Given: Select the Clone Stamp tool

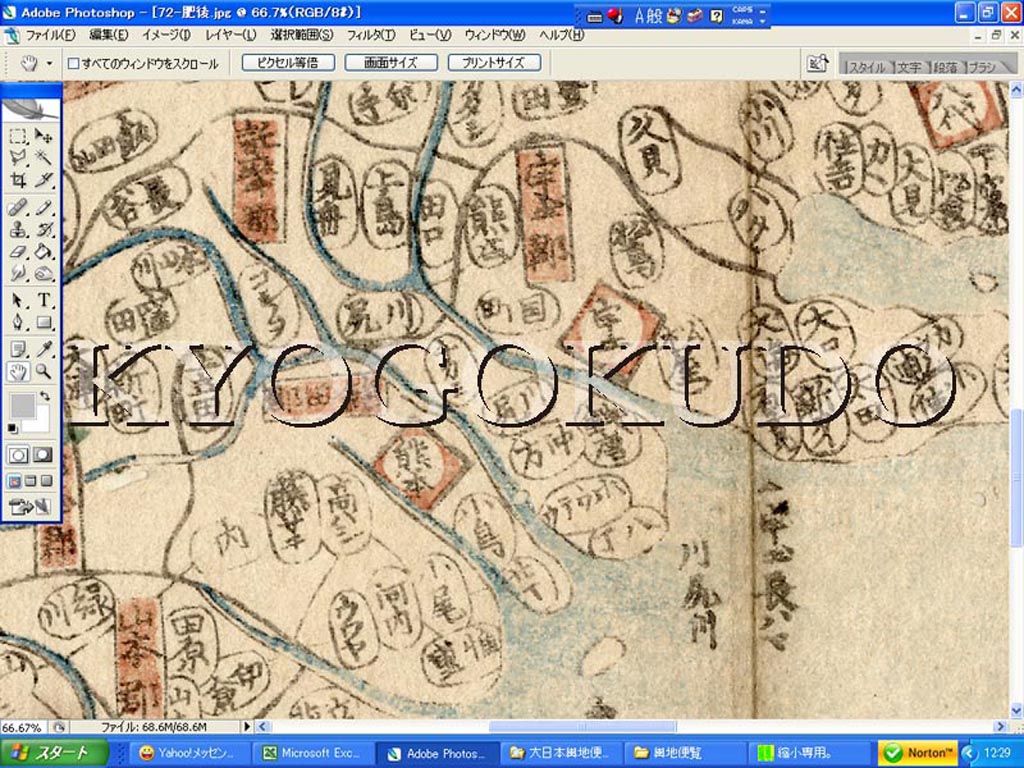Looking at the screenshot, I should [18, 230].
